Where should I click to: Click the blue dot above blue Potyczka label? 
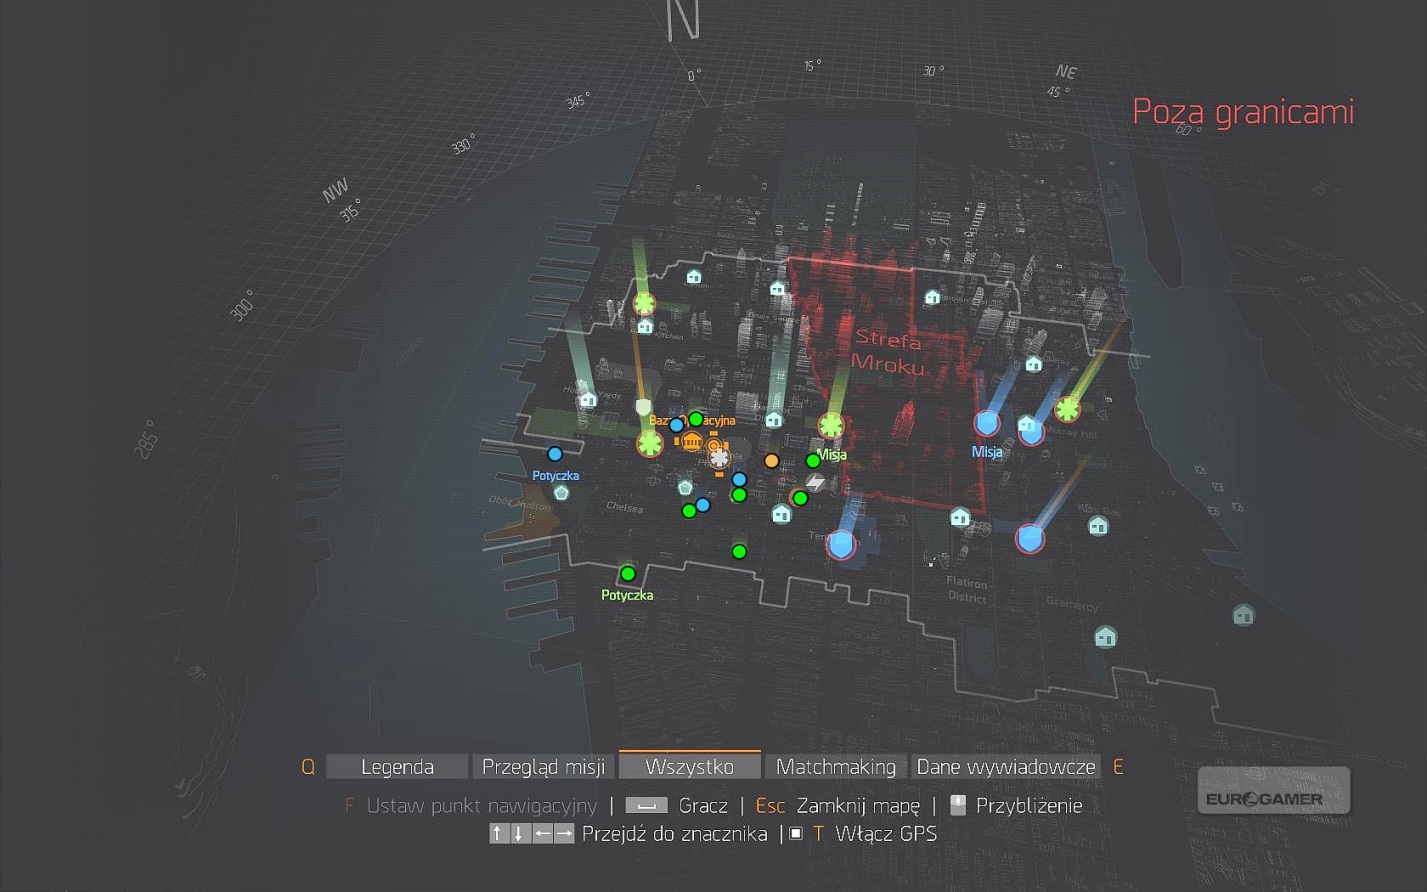pyautogui.click(x=555, y=454)
